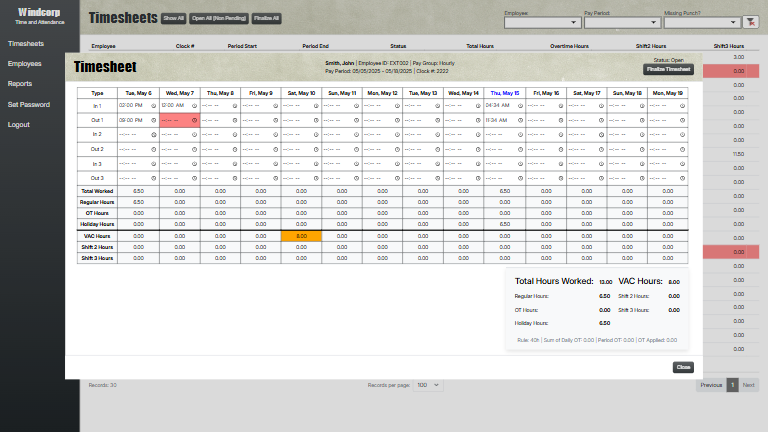Open clock picker for Thu May 15 In 1

coord(520,104)
